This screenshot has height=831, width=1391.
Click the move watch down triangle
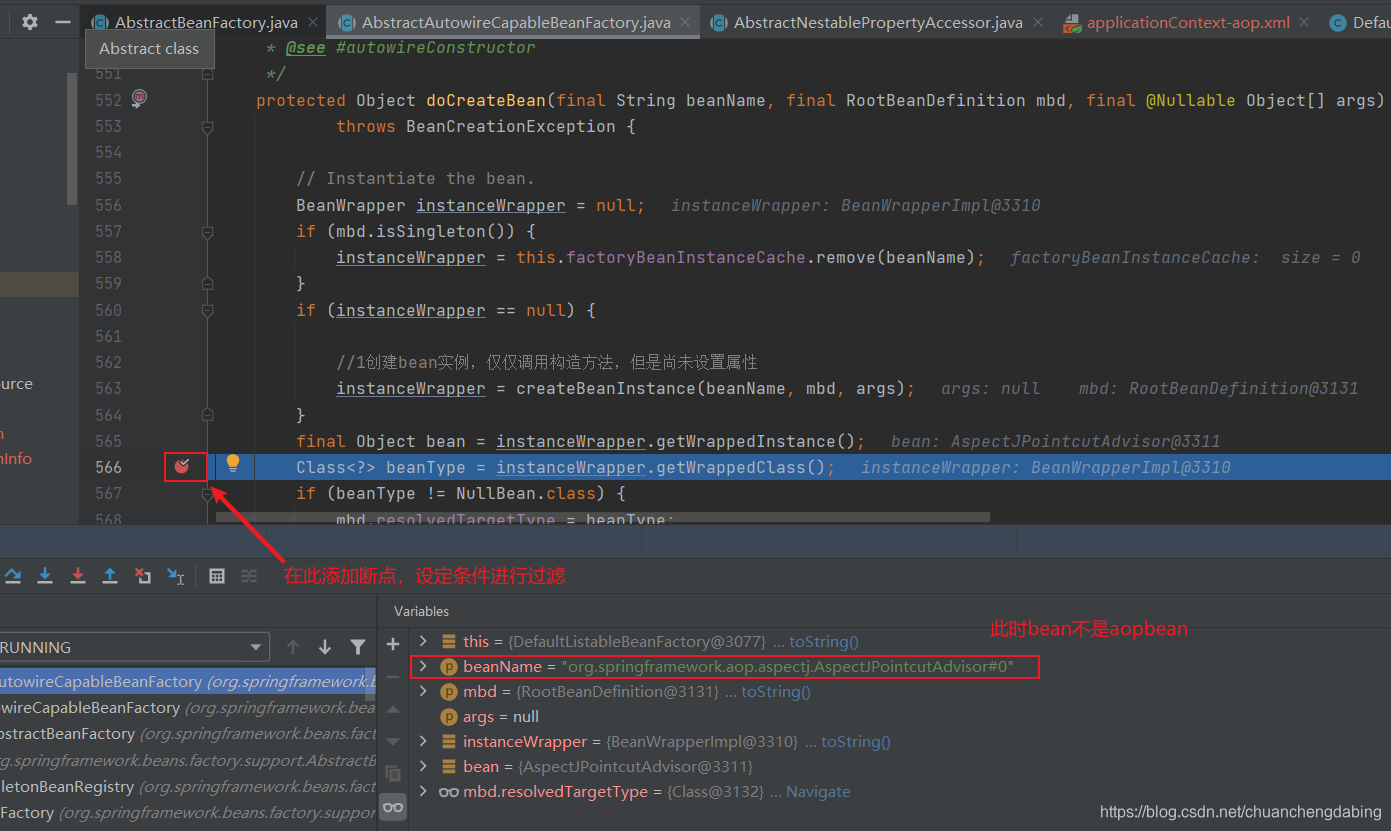(x=393, y=741)
